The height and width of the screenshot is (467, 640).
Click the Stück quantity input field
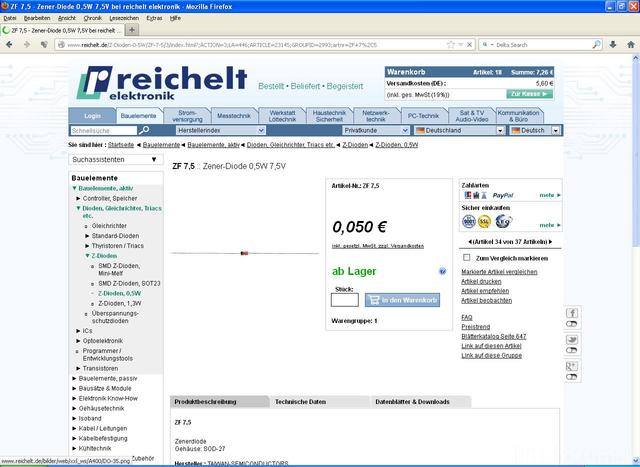pos(344,299)
